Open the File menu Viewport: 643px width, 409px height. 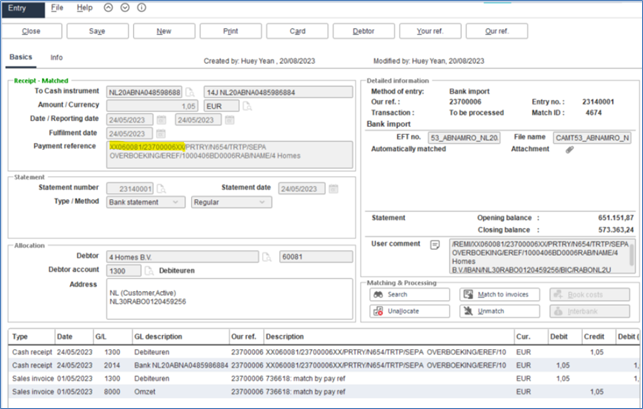(x=57, y=7)
